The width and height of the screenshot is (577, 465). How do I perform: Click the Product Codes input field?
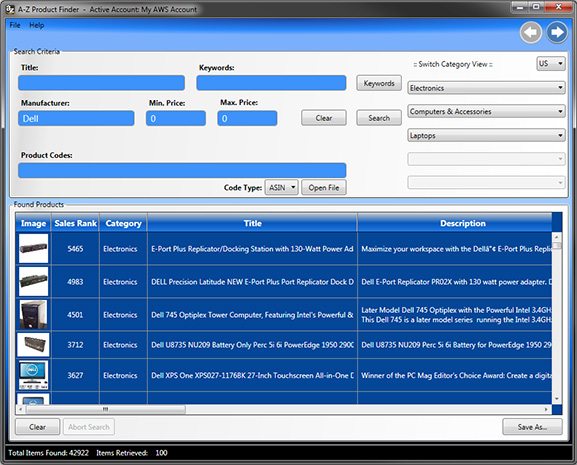click(x=182, y=170)
